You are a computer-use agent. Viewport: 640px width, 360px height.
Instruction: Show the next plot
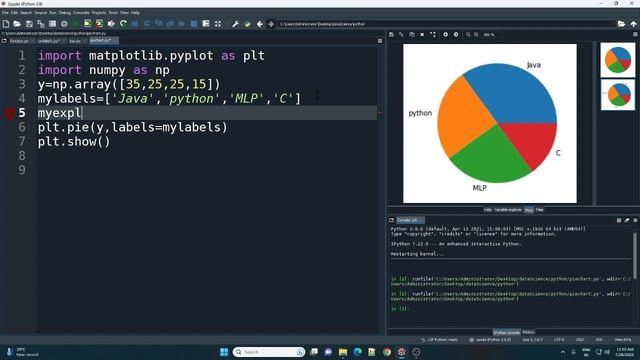(x=456, y=35)
